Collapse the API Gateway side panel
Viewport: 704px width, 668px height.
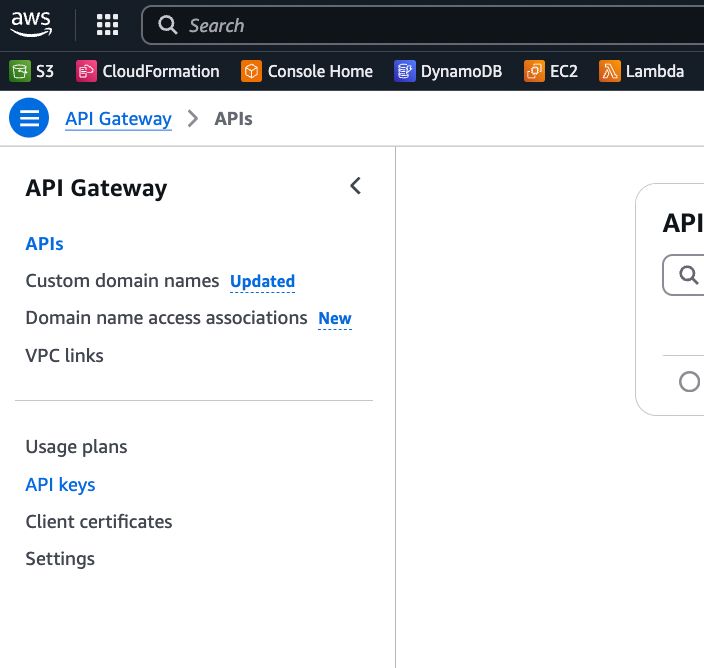(x=356, y=185)
